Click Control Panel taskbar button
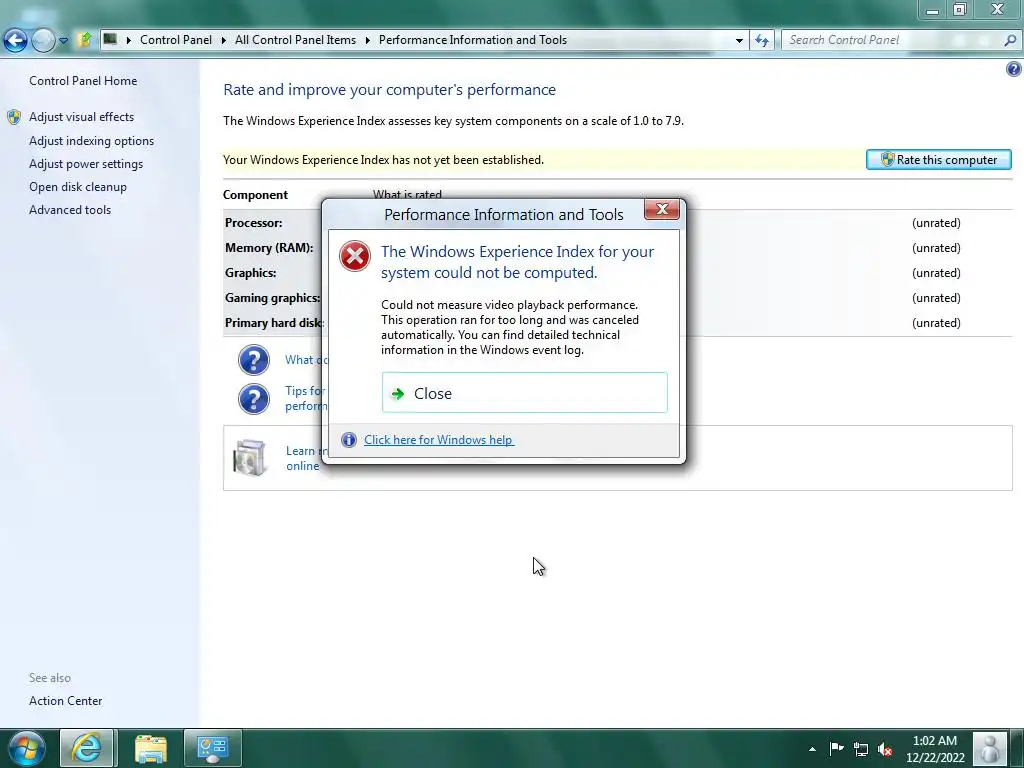 click(x=212, y=748)
